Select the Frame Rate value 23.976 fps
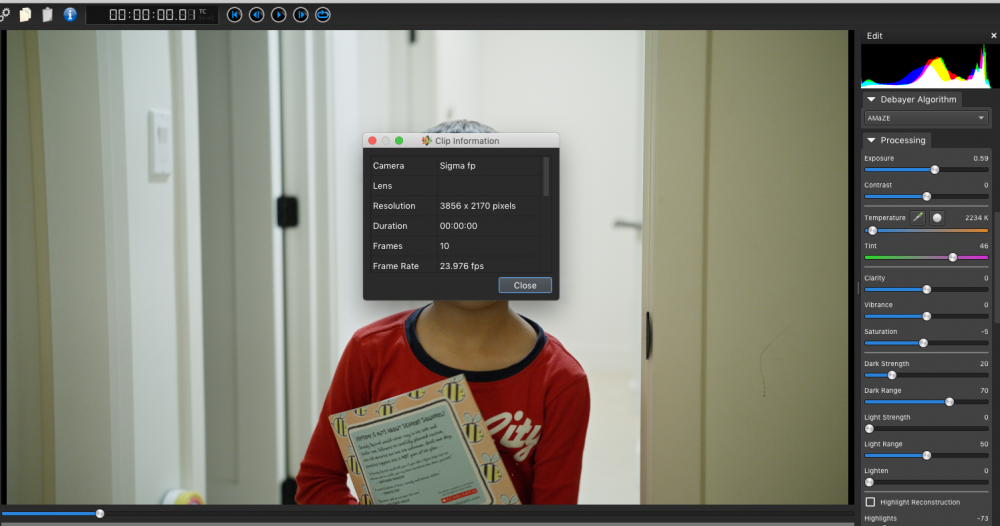Image resolution: width=1000 pixels, height=526 pixels. click(x=462, y=266)
